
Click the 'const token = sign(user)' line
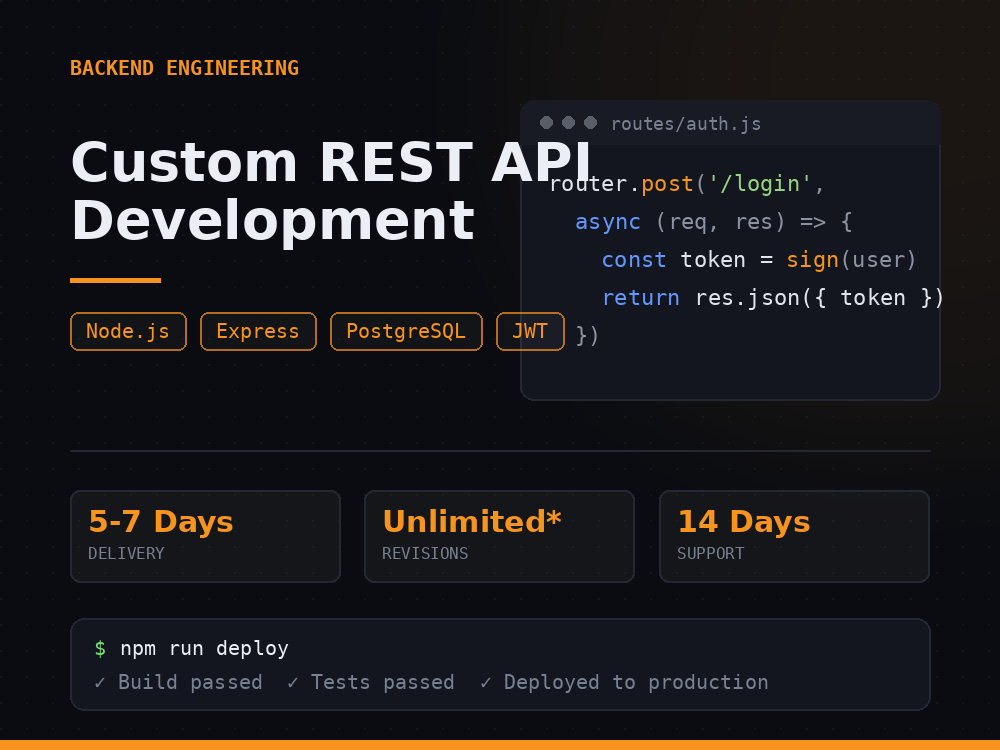tap(760, 260)
